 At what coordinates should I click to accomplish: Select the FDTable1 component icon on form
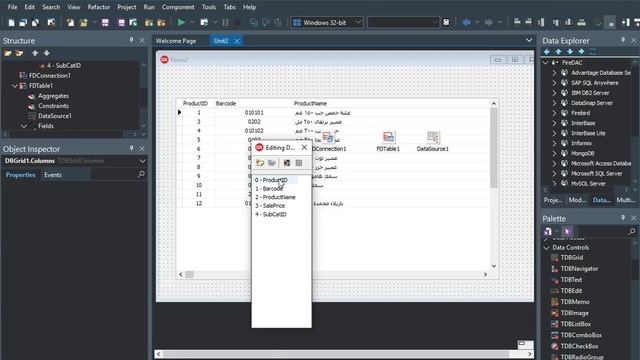point(388,137)
